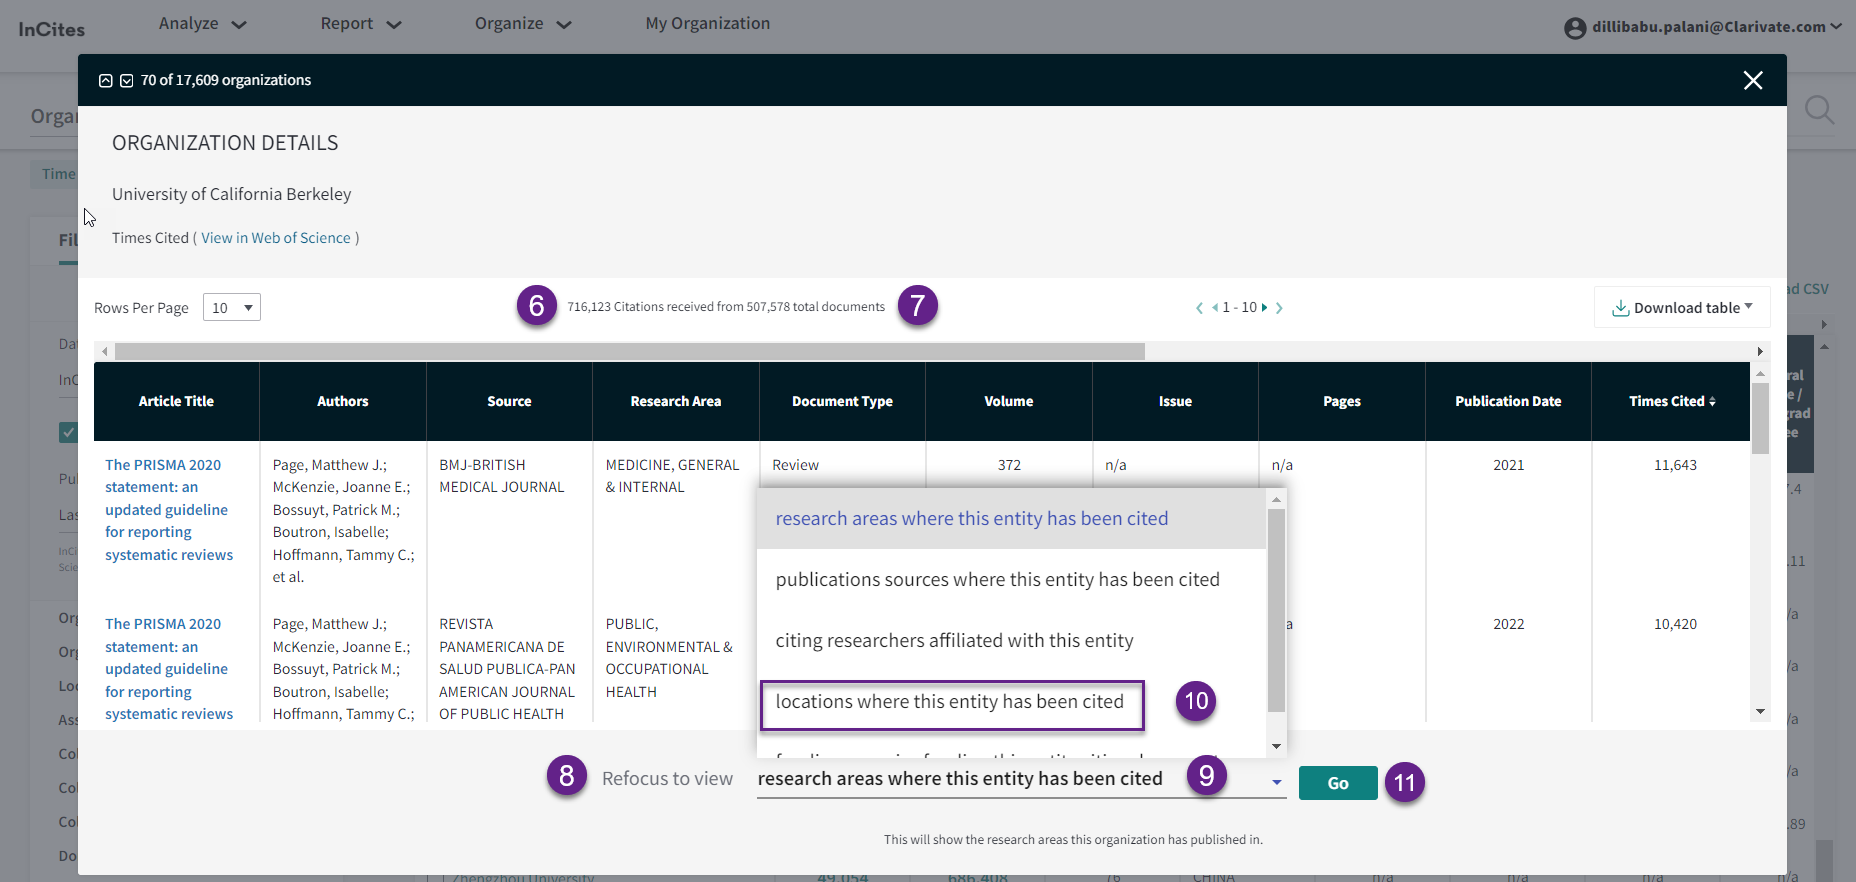Choose research areas where this entity has been cited
This screenshot has width=1856, height=882.
[x=1011, y=518]
